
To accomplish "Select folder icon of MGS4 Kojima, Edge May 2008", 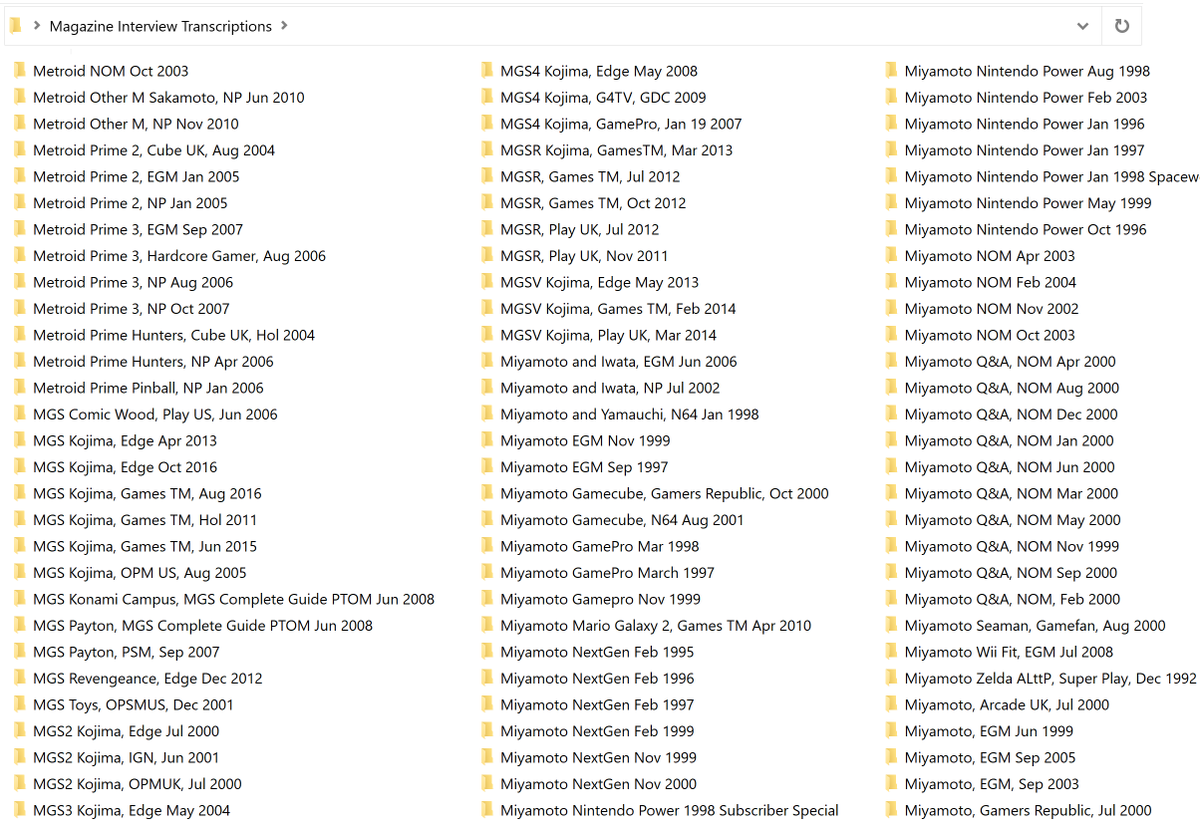I will 487,71.
